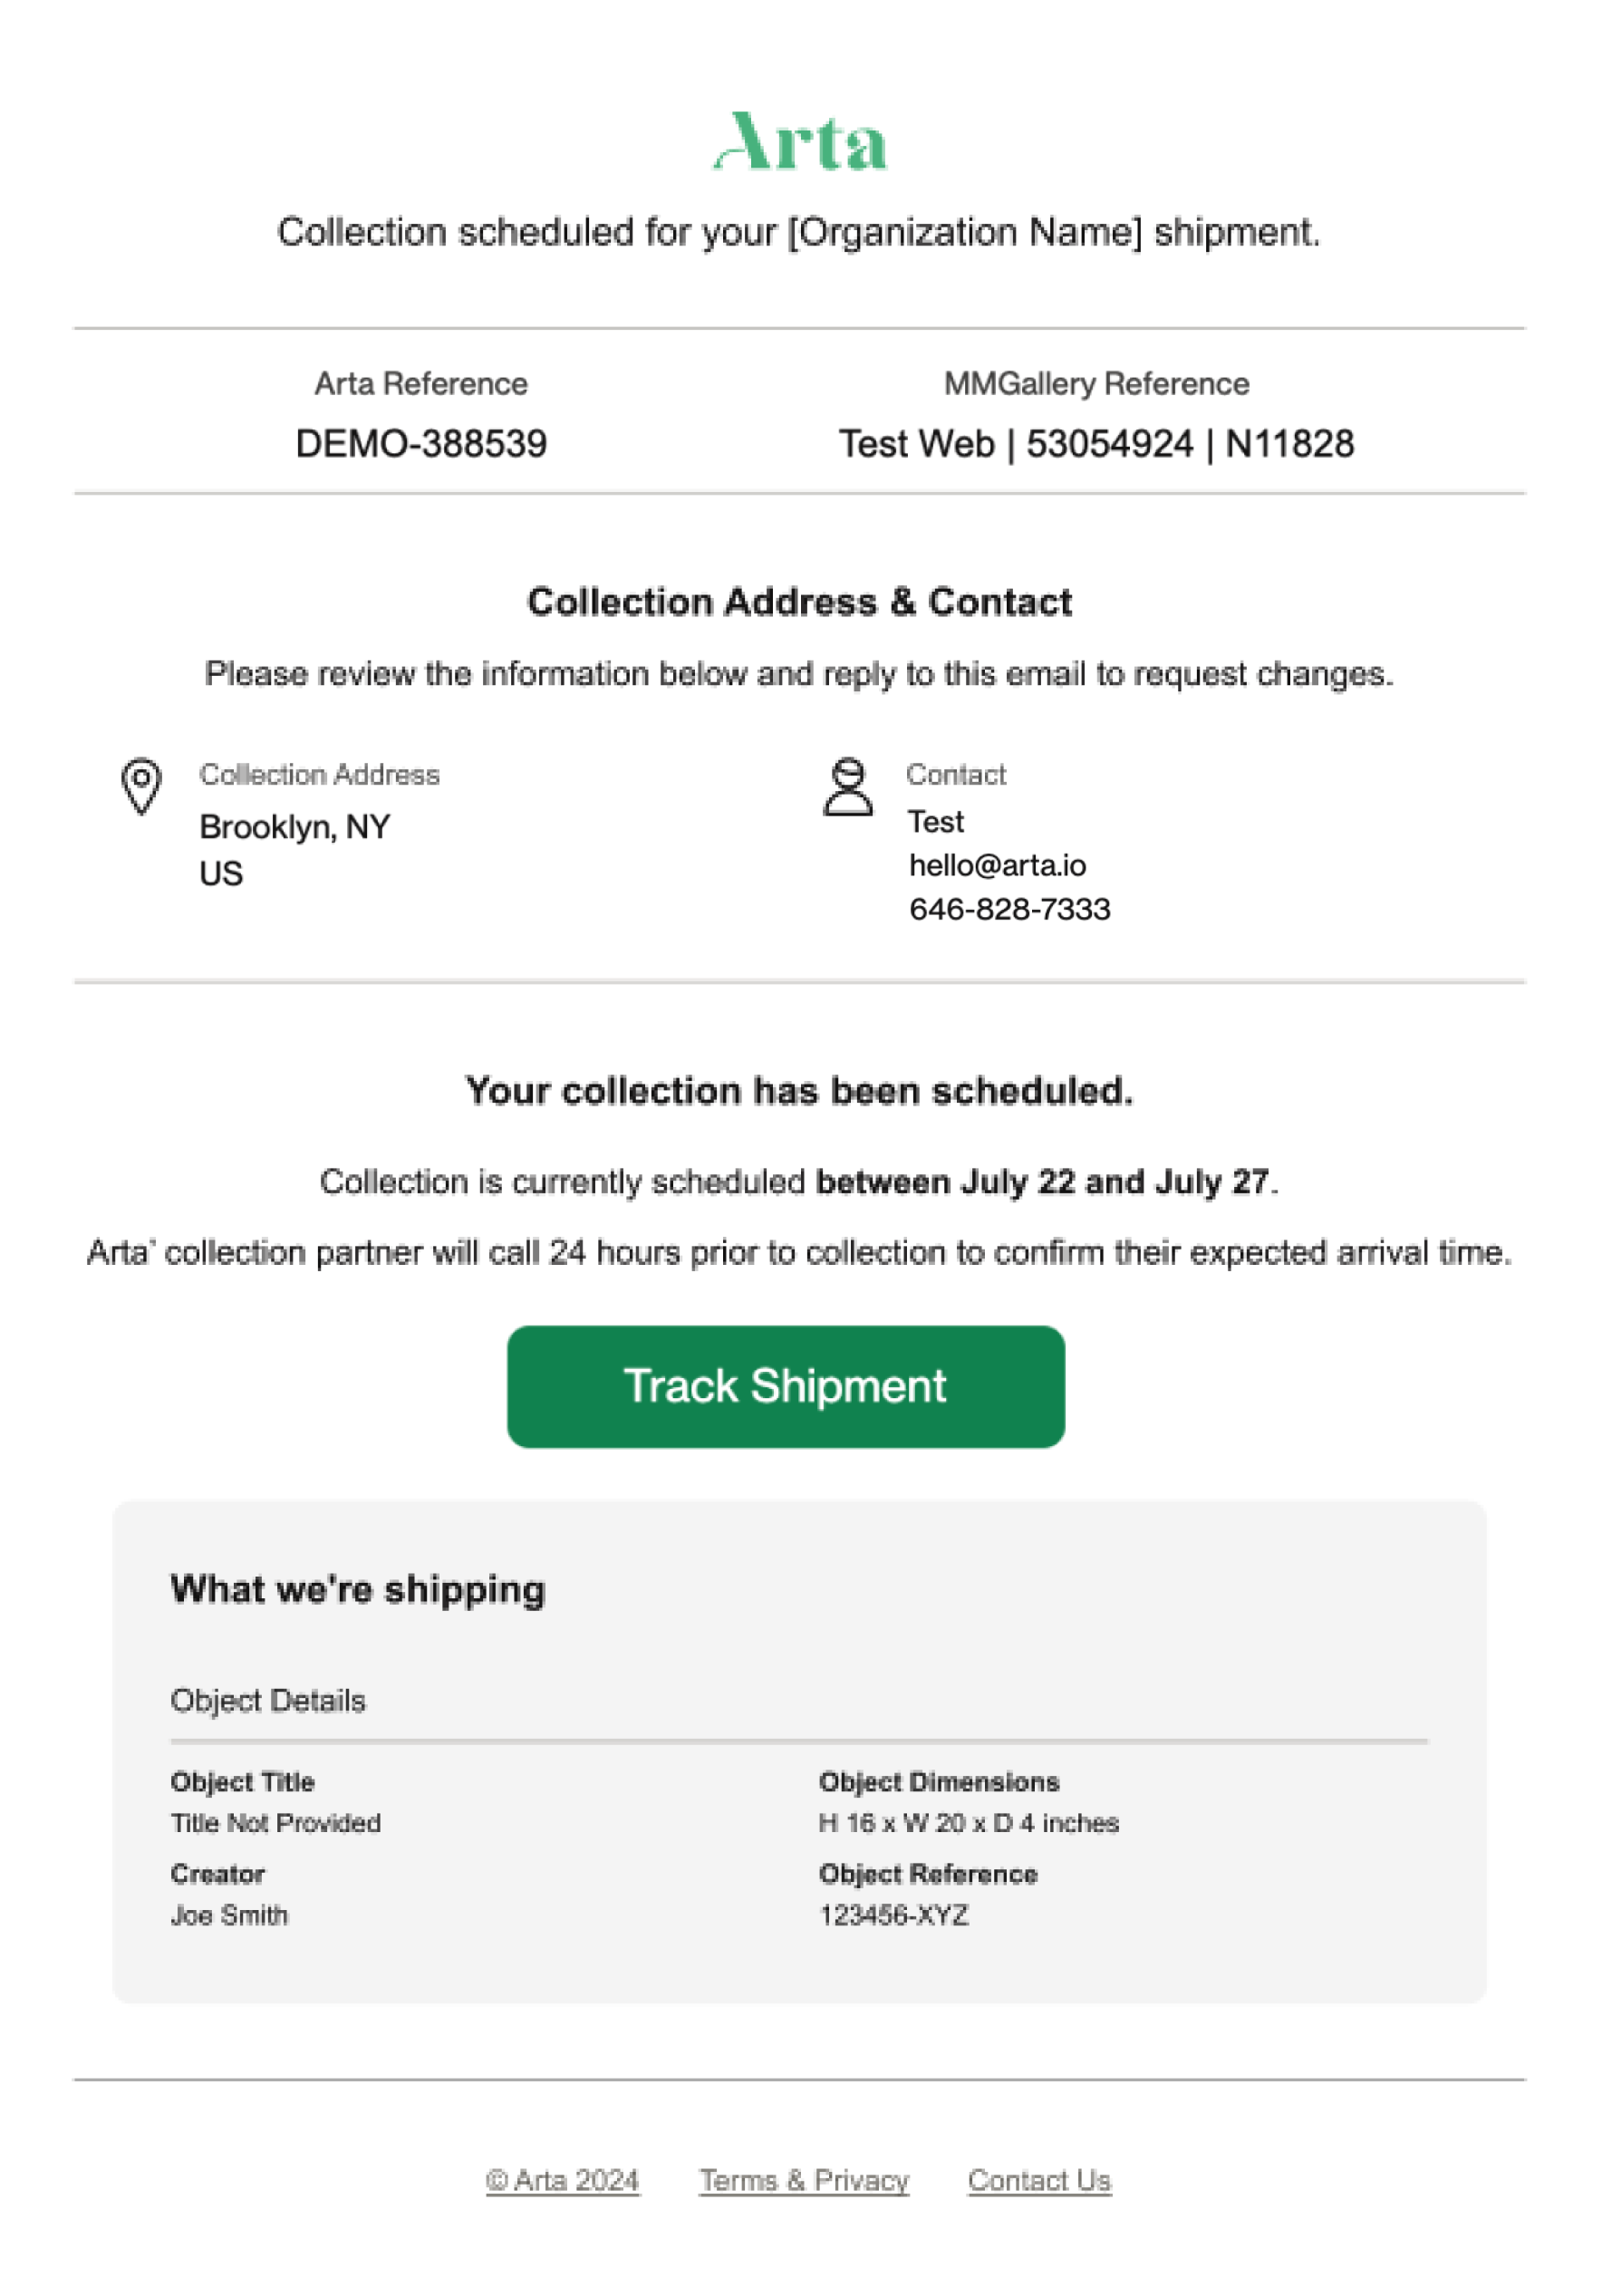The image size is (1602, 2296).
Task: Click the creator name Joe Smith
Action: (229, 1916)
